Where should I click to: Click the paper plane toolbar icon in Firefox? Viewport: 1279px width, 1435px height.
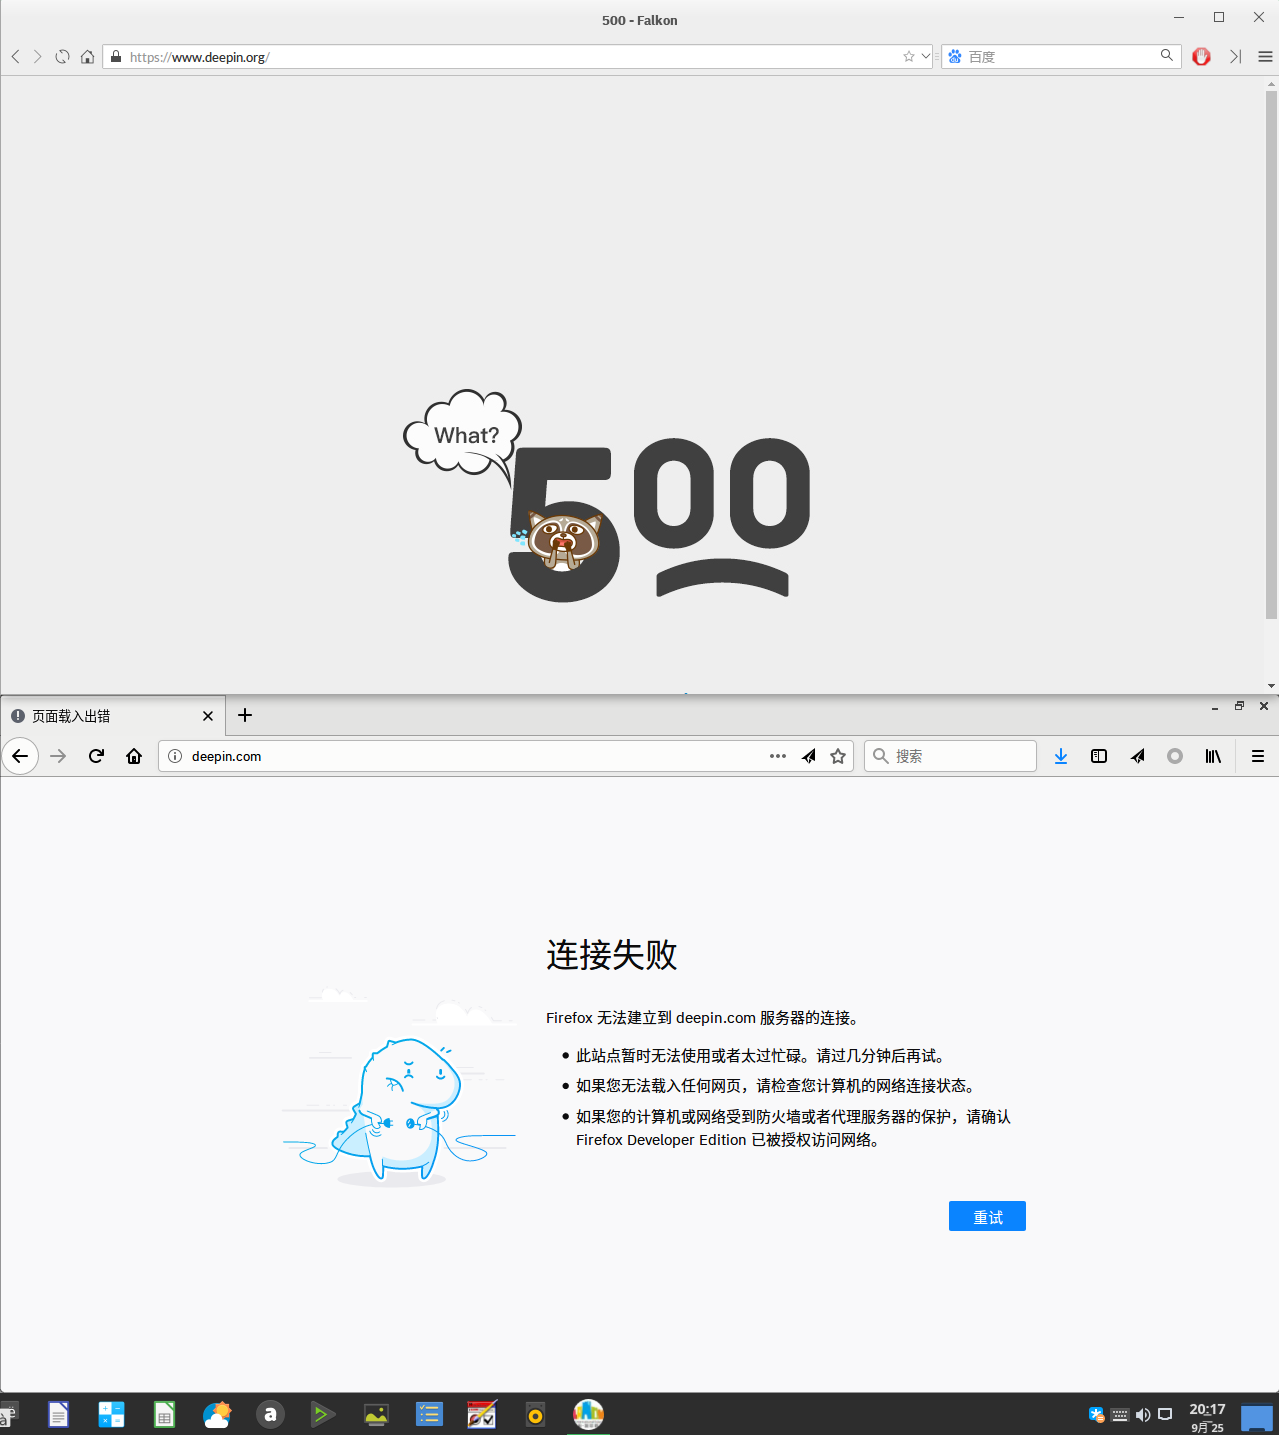pyautogui.click(x=1137, y=756)
